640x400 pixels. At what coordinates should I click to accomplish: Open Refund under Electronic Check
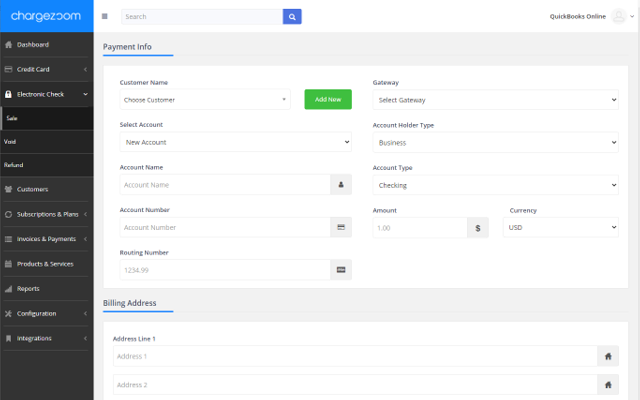14,165
